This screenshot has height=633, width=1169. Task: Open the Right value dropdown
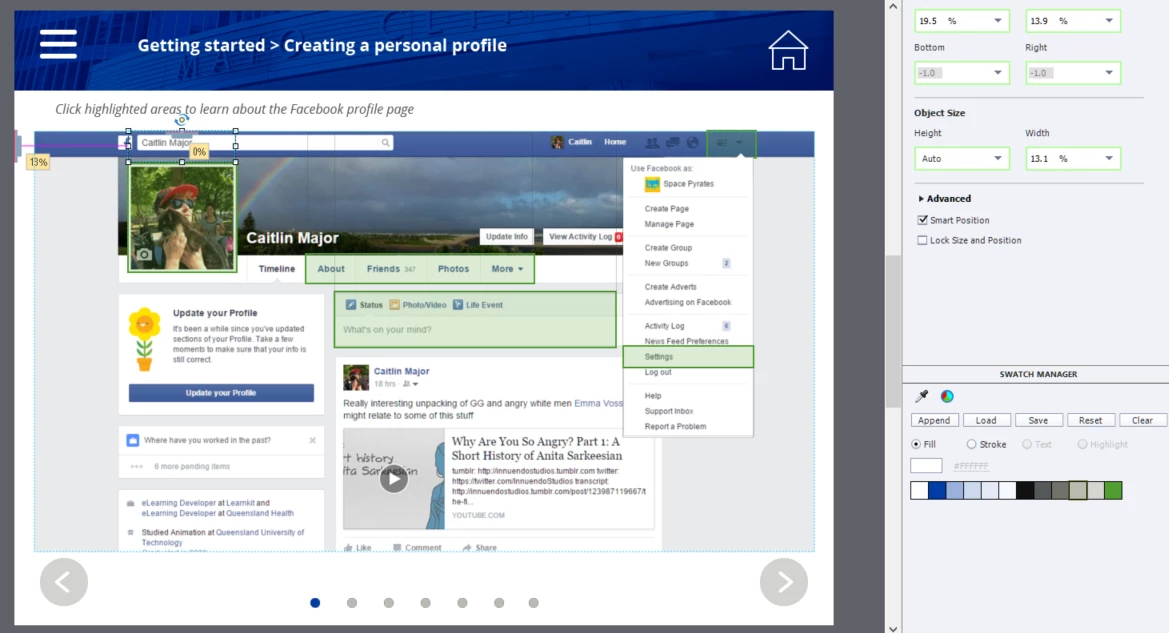1109,73
